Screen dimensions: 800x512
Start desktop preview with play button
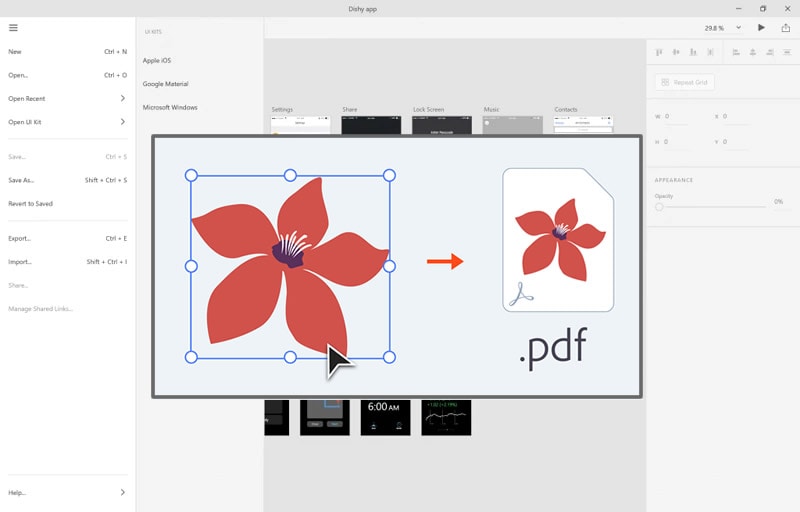[761, 28]
